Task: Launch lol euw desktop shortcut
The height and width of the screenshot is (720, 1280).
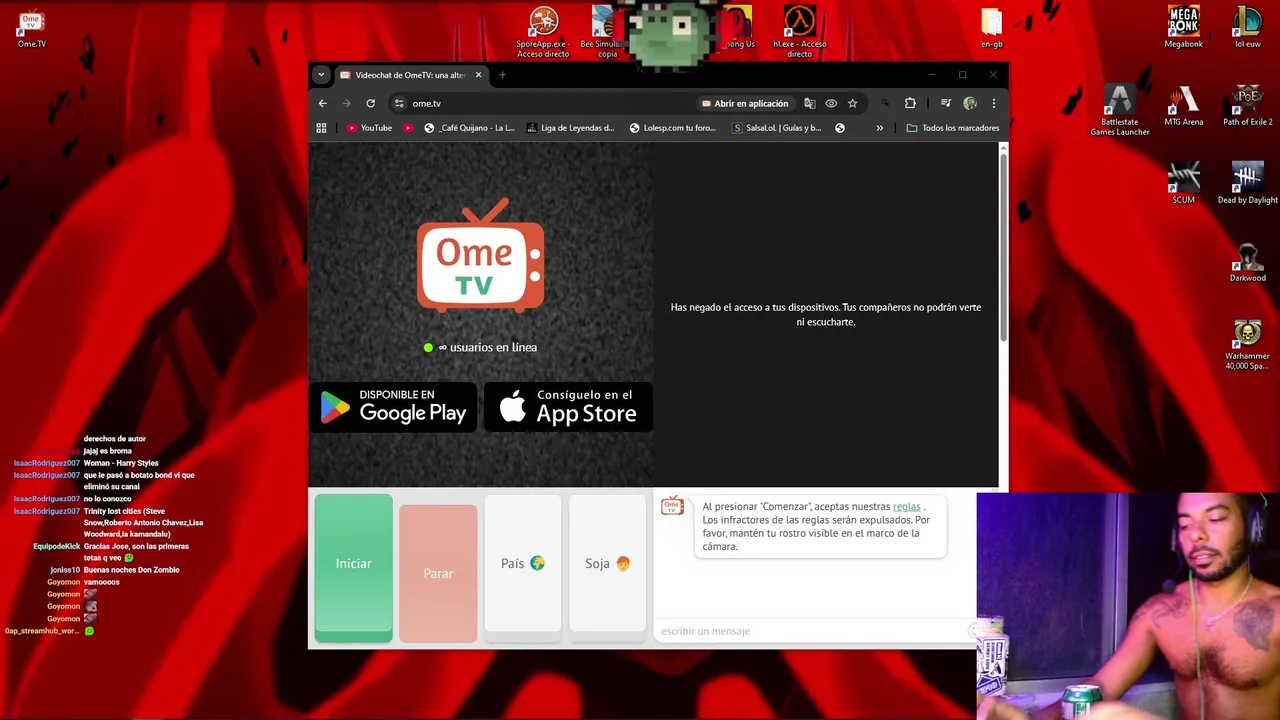Action: click(x=1247, y=28)
